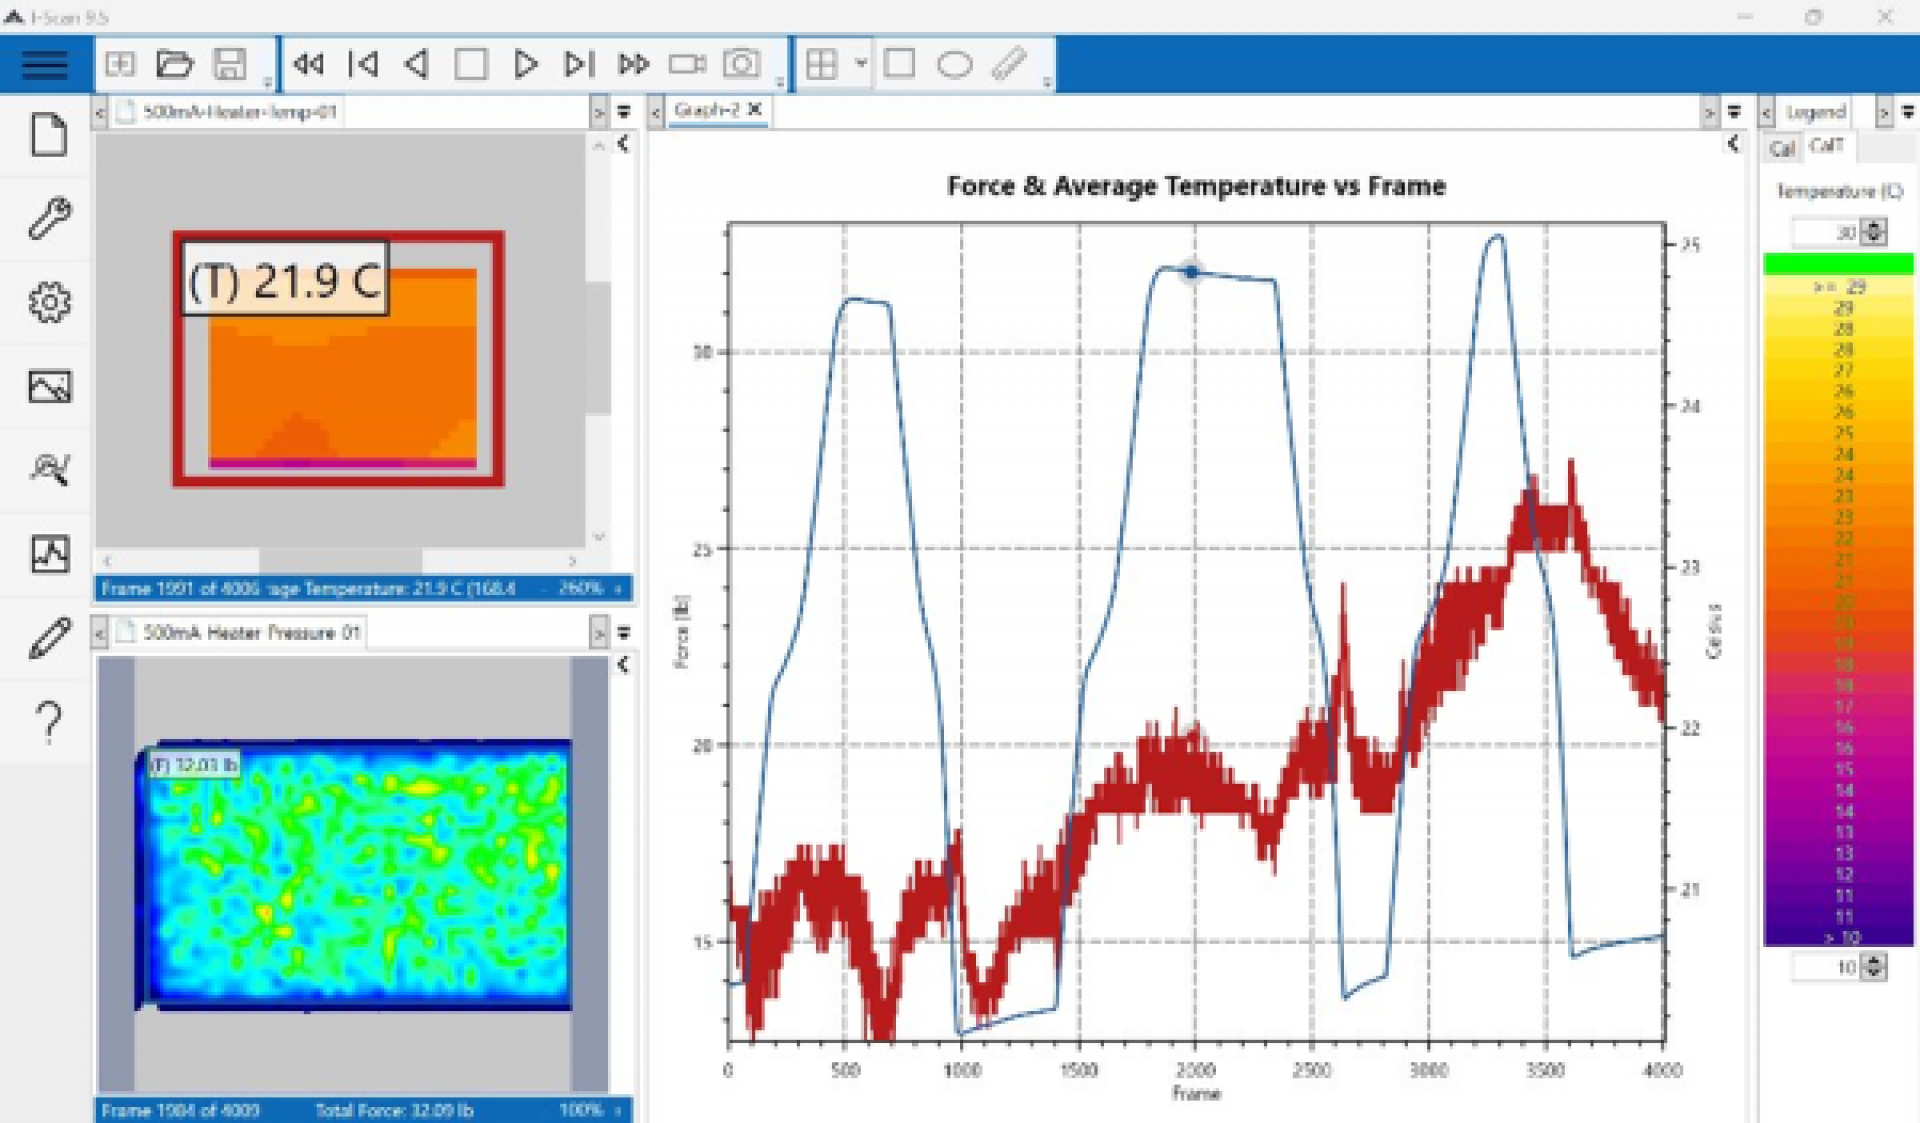Click the video record camera icon

point(687,65)
